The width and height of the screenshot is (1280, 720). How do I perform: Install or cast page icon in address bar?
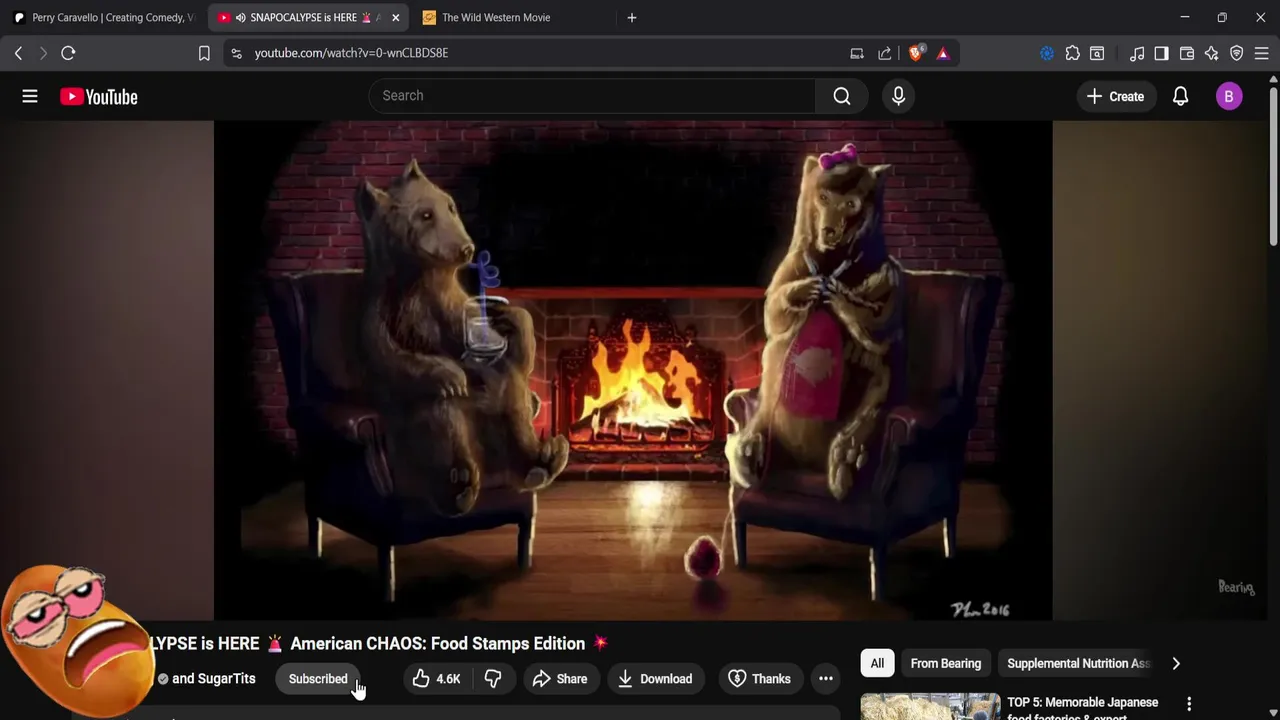tap(857, 53)
